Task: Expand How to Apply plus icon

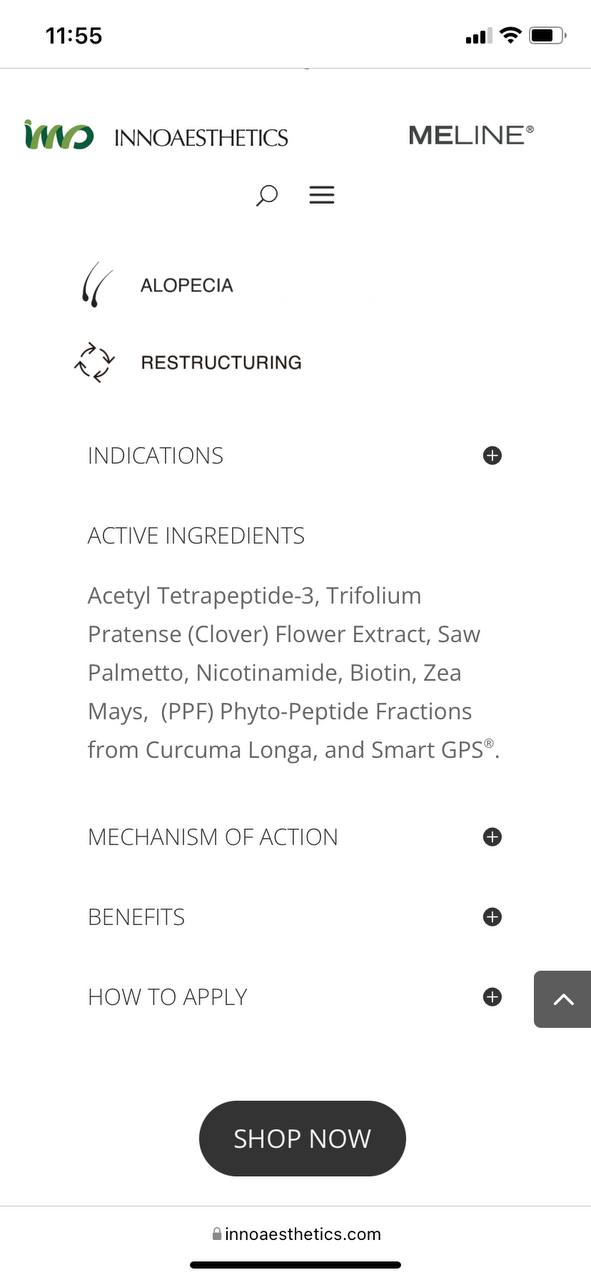Action: (x=492, y=997)
